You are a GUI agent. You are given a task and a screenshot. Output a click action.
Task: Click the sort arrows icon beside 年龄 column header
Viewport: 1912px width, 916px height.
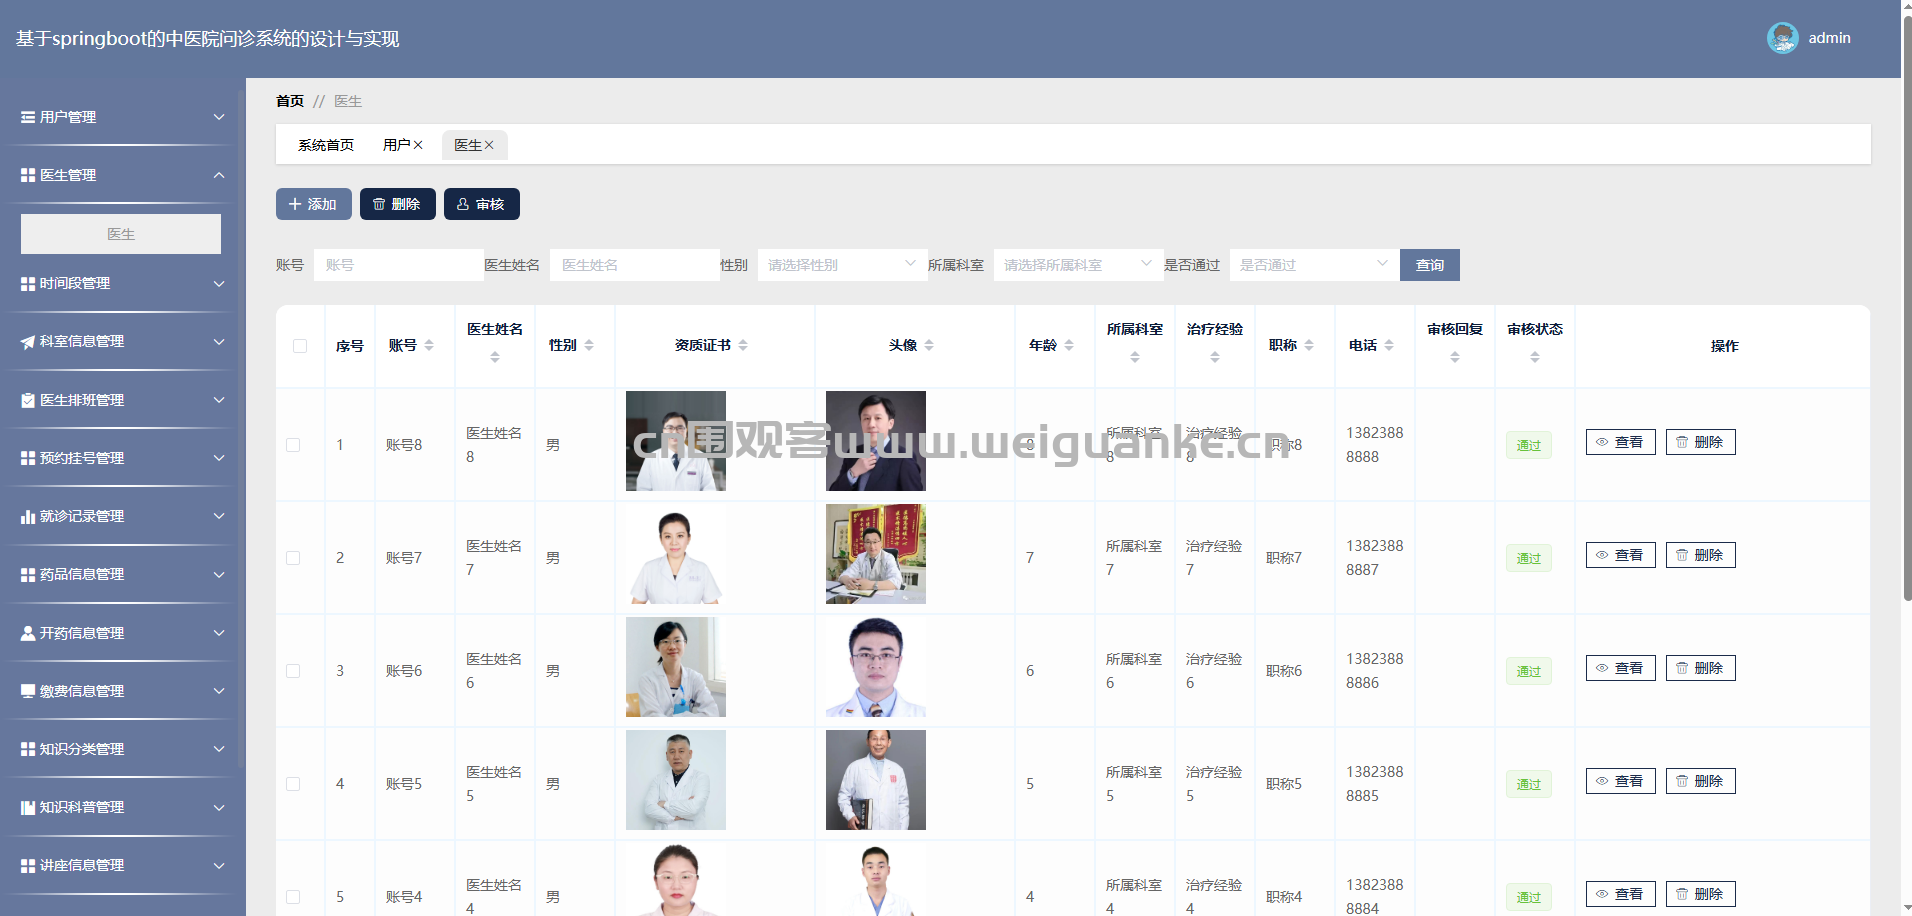coord(1069,345)
